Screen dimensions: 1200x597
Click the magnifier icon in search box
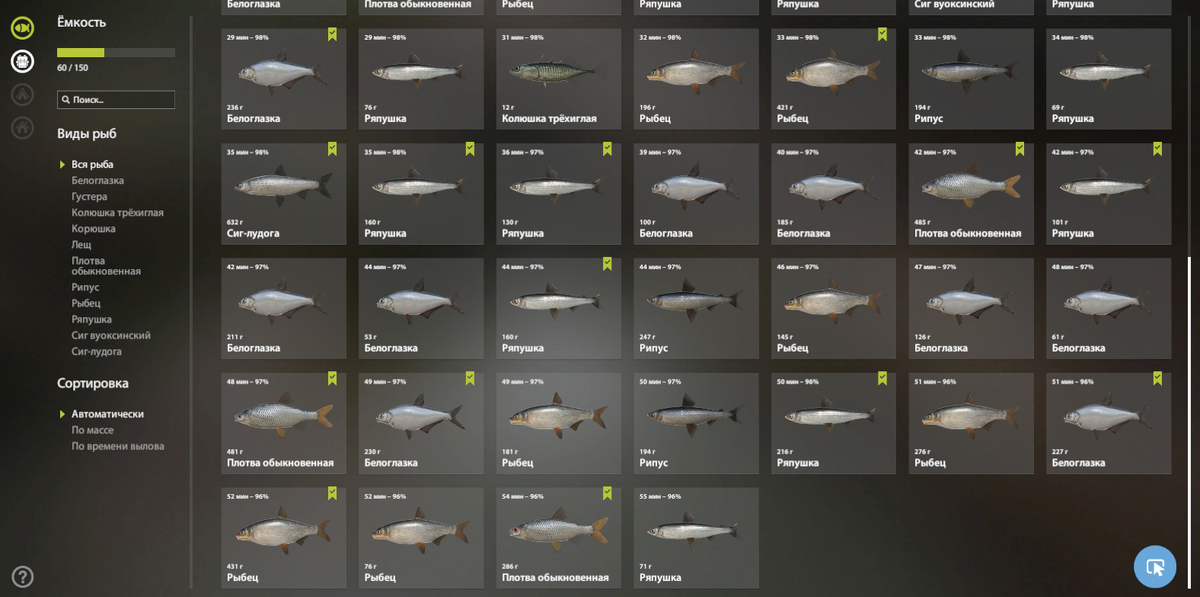click(66, 100)
